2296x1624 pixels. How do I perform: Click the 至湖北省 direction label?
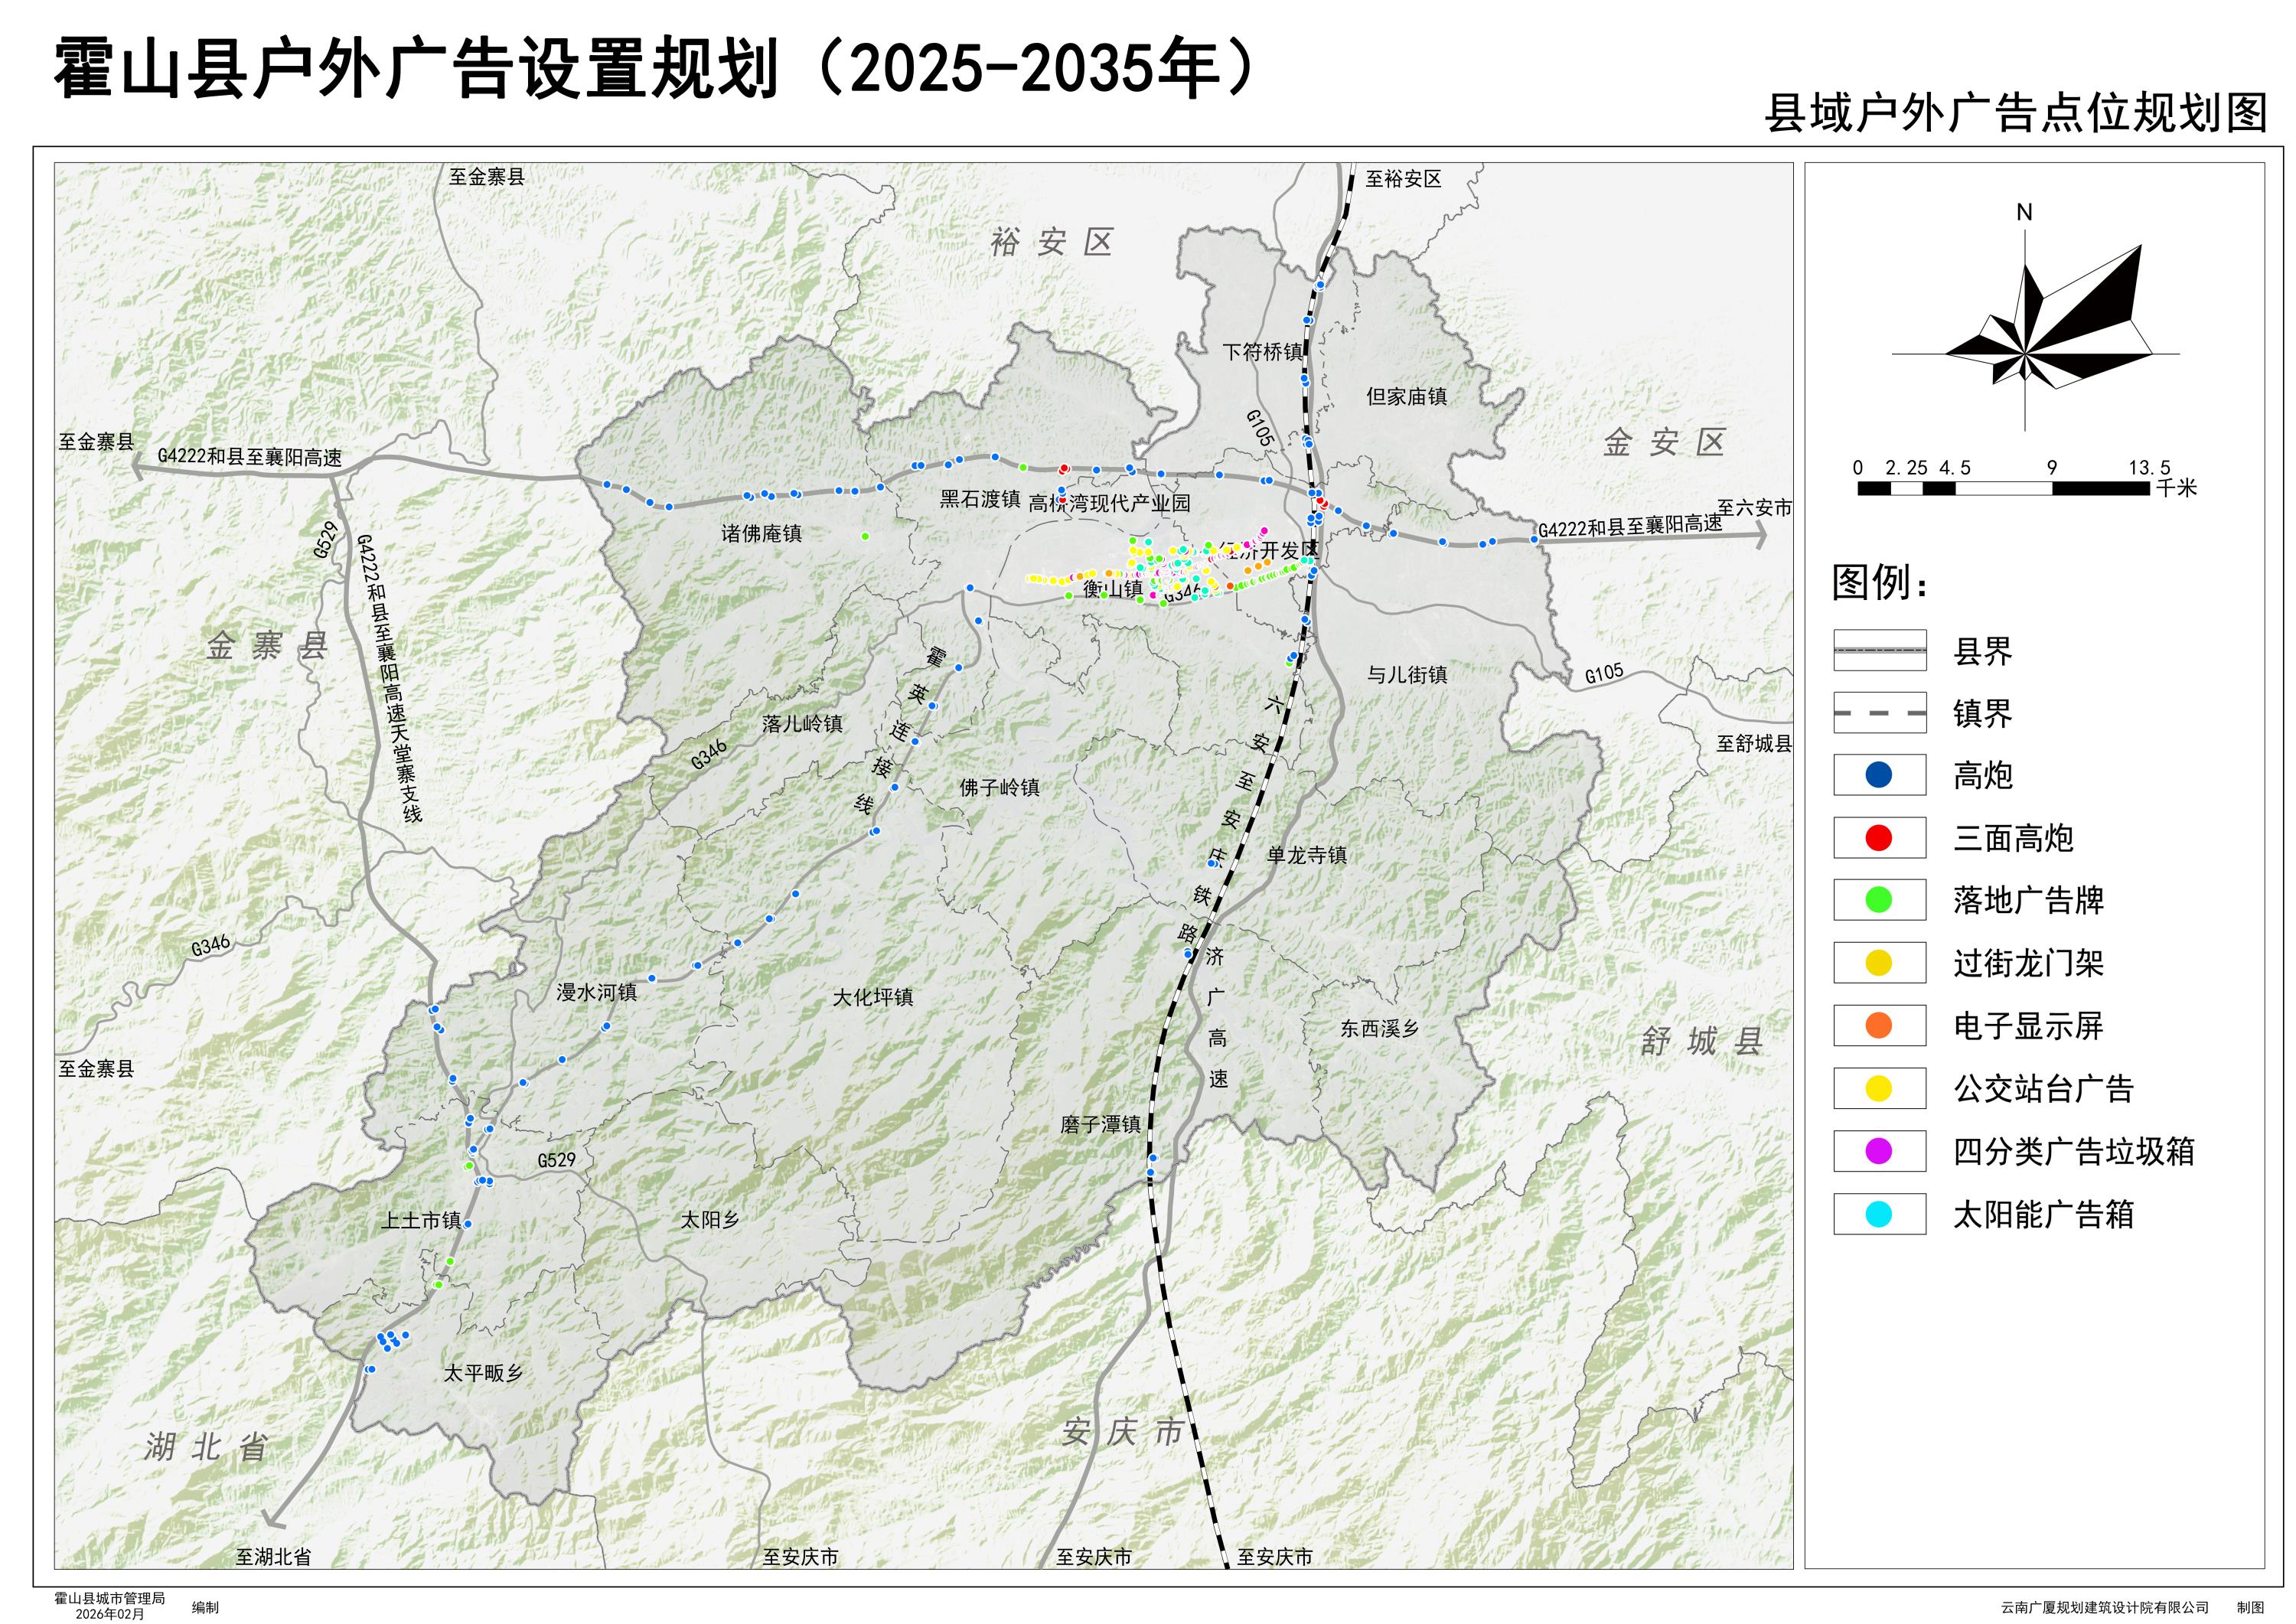(x=273, y=1557)
